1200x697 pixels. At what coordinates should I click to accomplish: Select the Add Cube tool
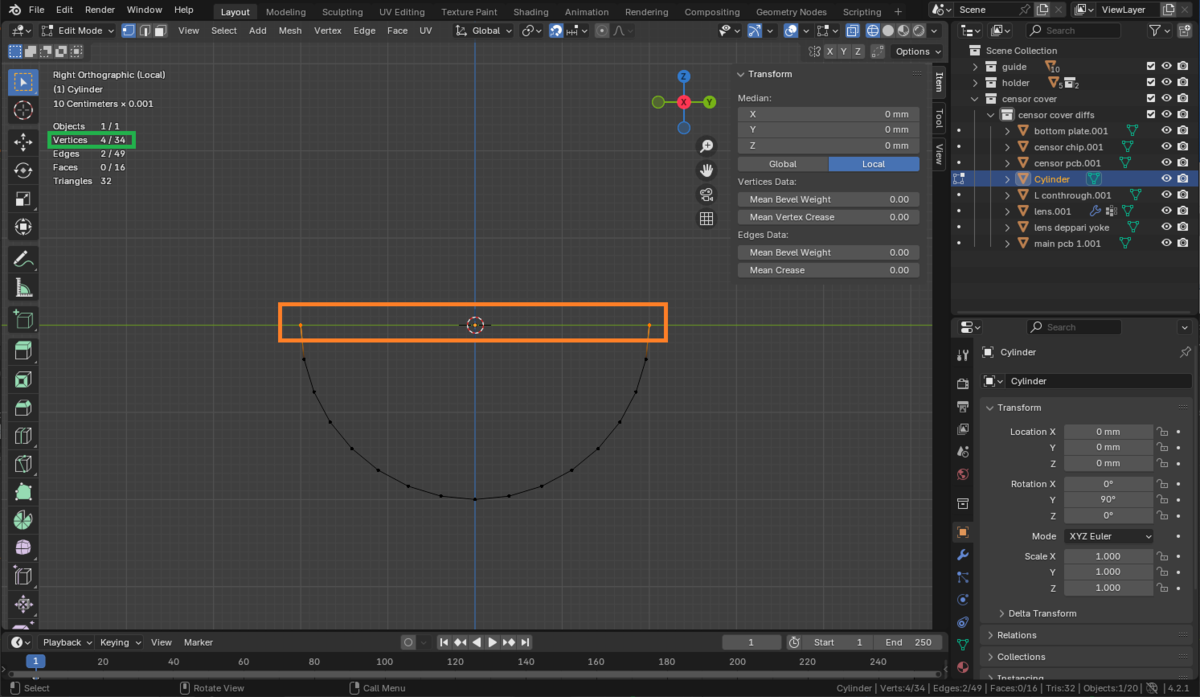point(24,320)
